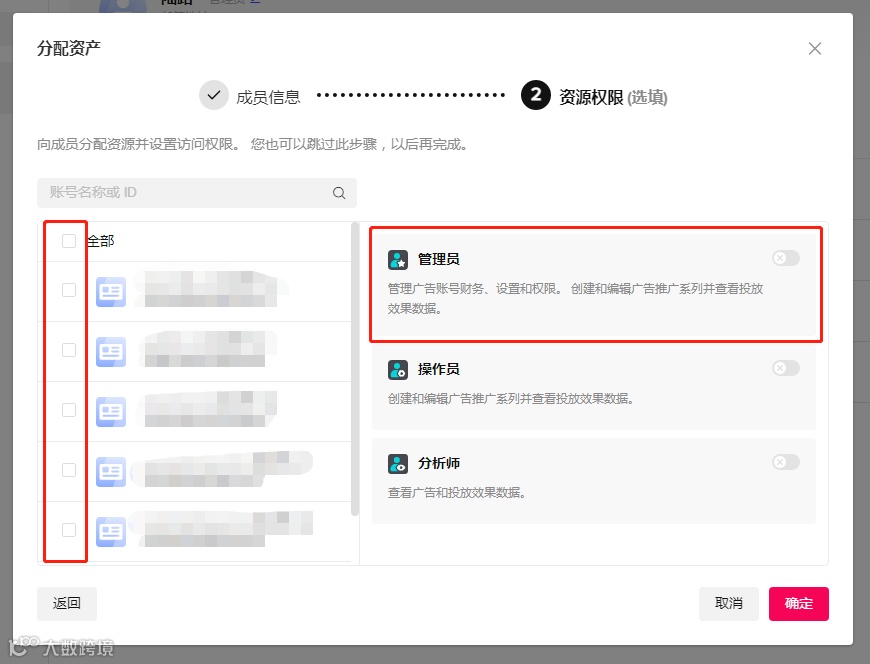Screen dimensions: 870x664
Task: Click the fourth account's card icon
Action: (x=111, y=472)
